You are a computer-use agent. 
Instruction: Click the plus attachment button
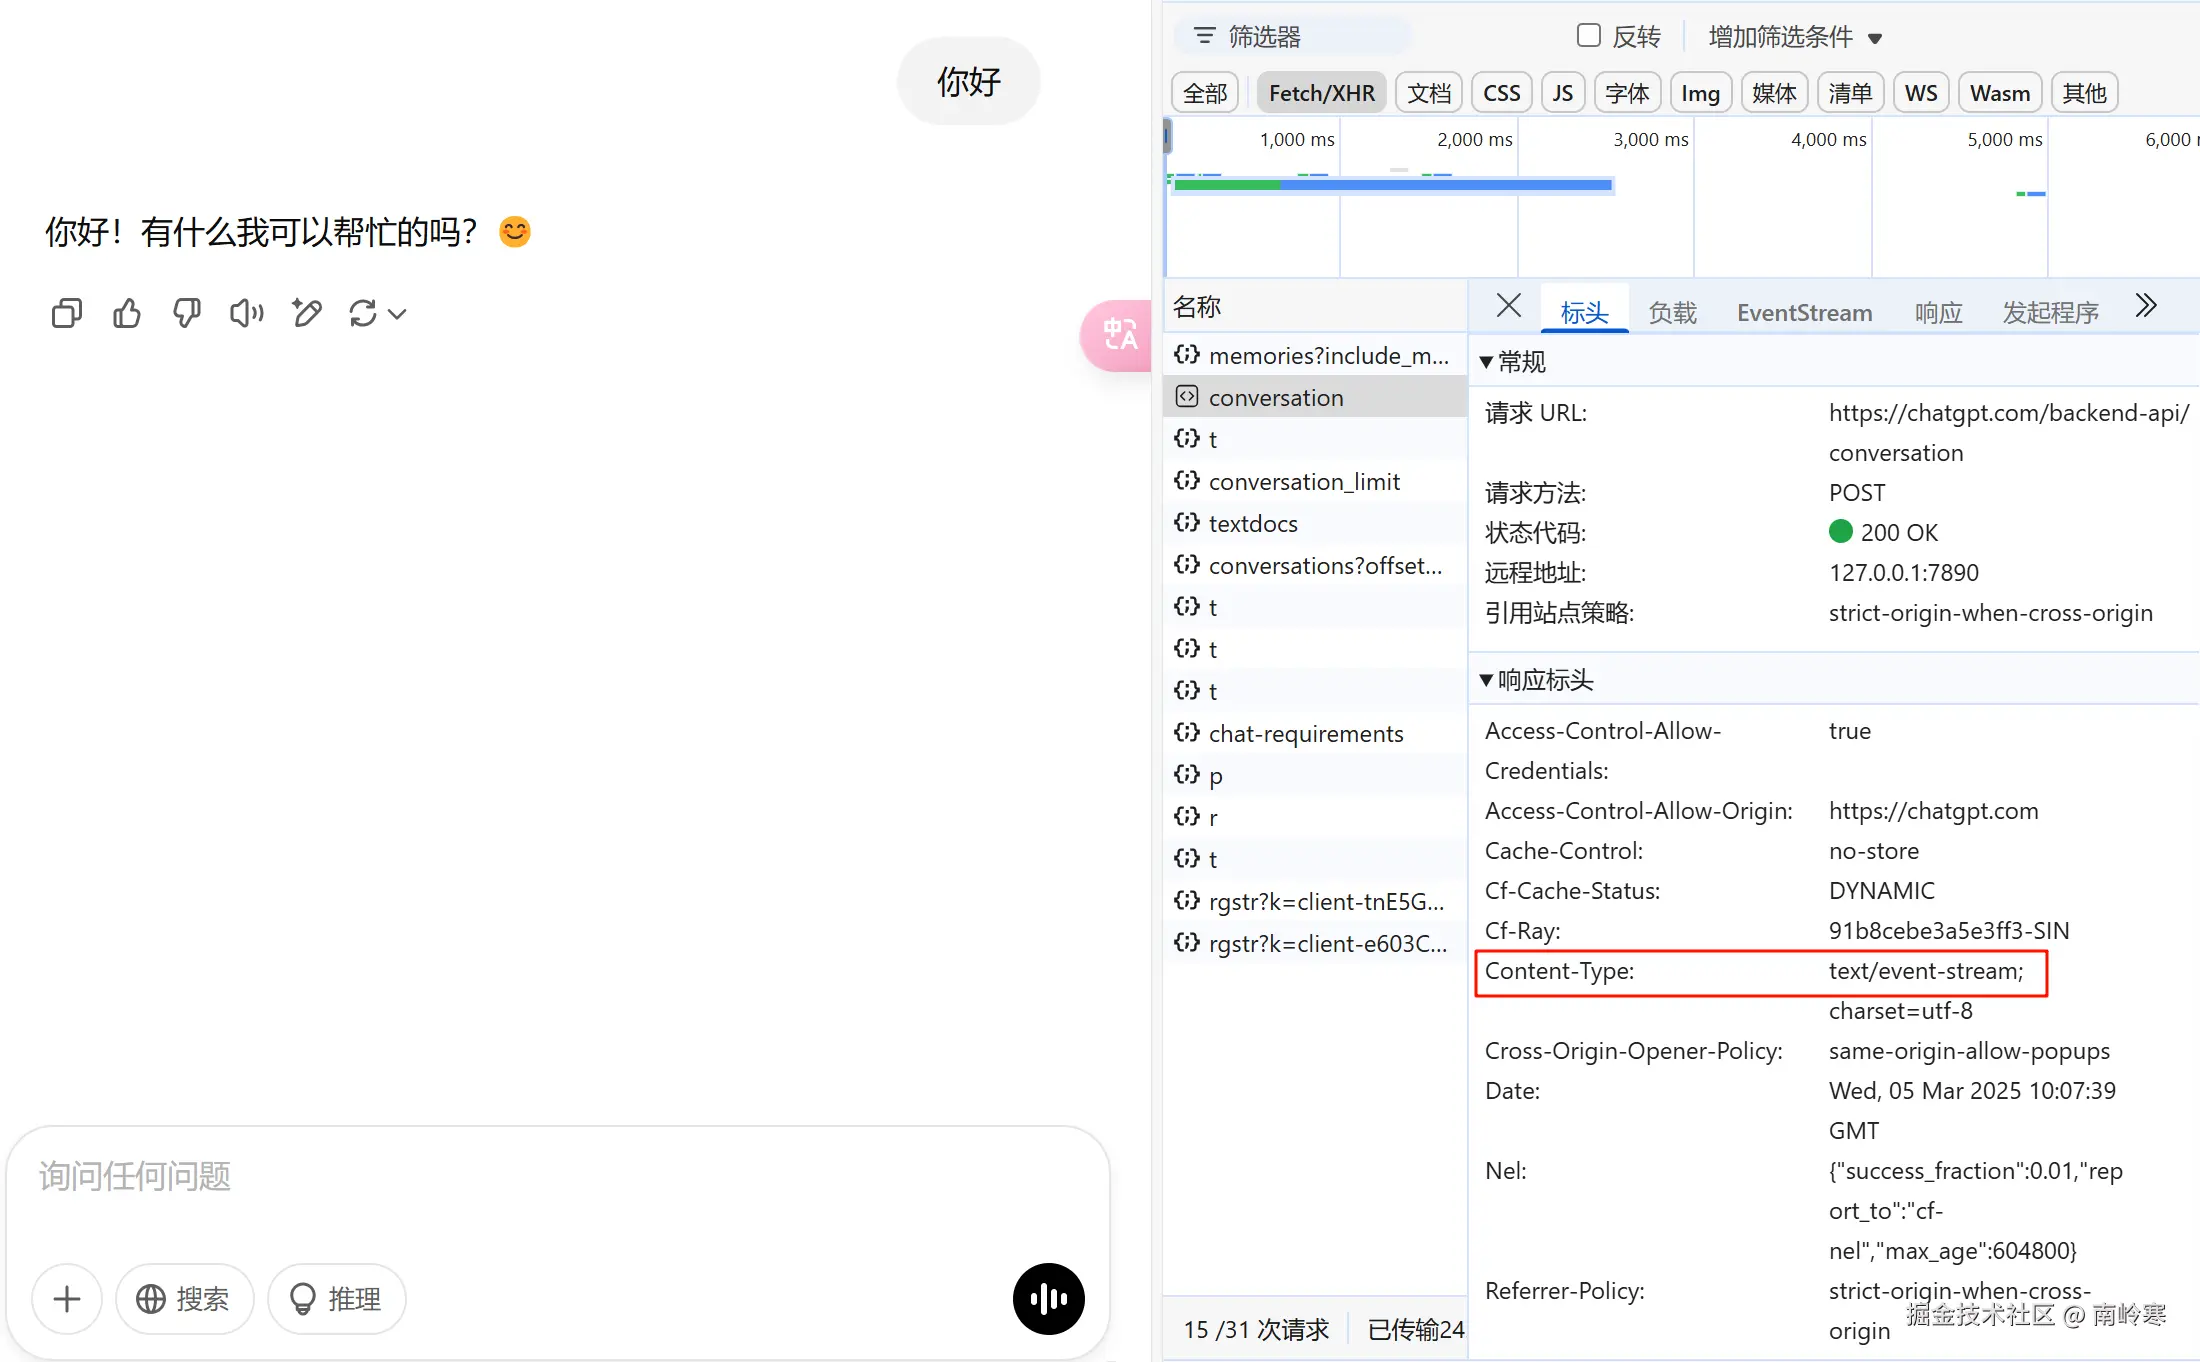[67, 1299]
